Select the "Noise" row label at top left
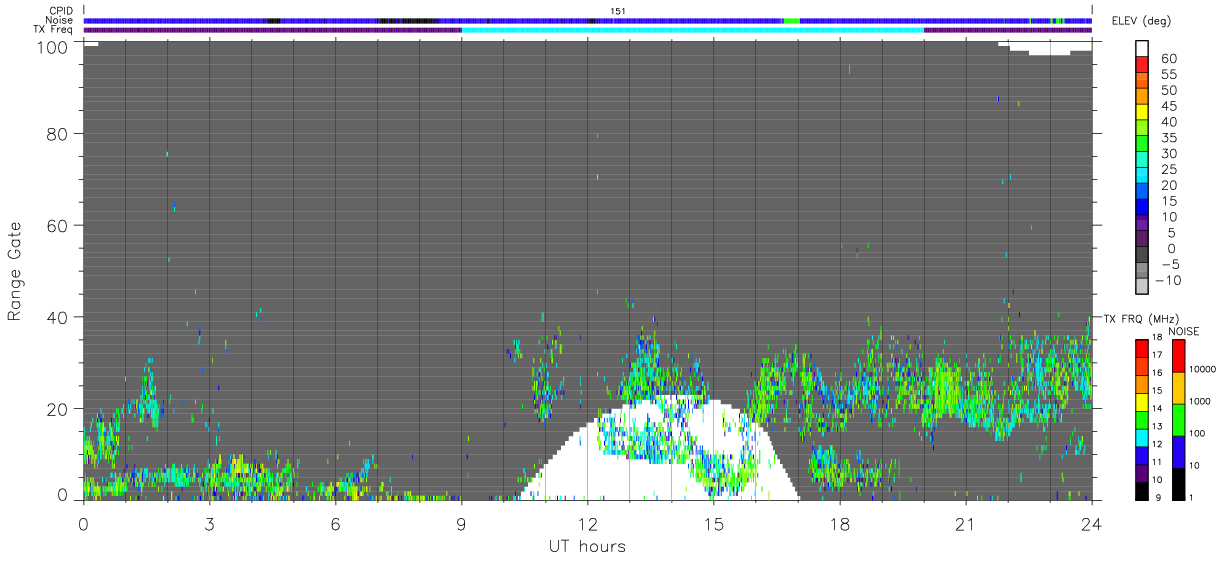Screen dimensions: 1228x567 point(58,20)
